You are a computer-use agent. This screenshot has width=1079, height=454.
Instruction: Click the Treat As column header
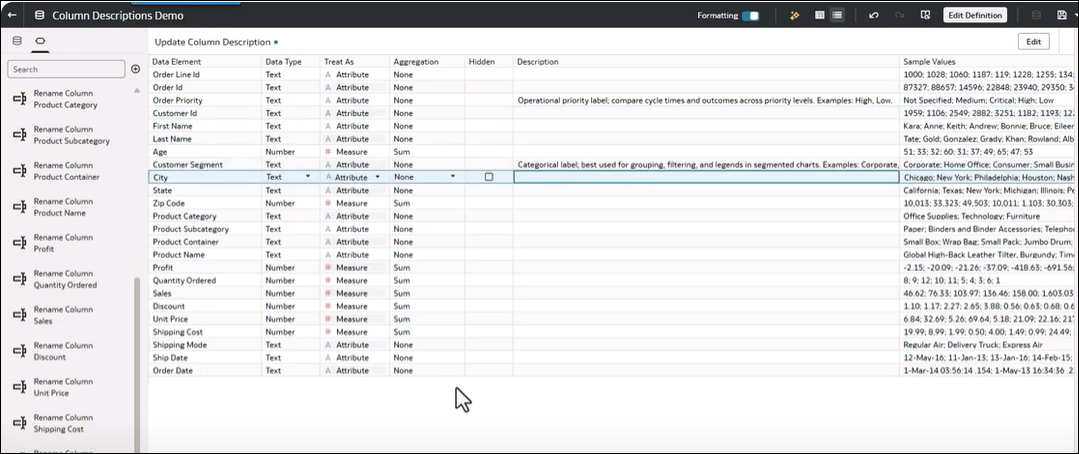(x=339, y=62)
